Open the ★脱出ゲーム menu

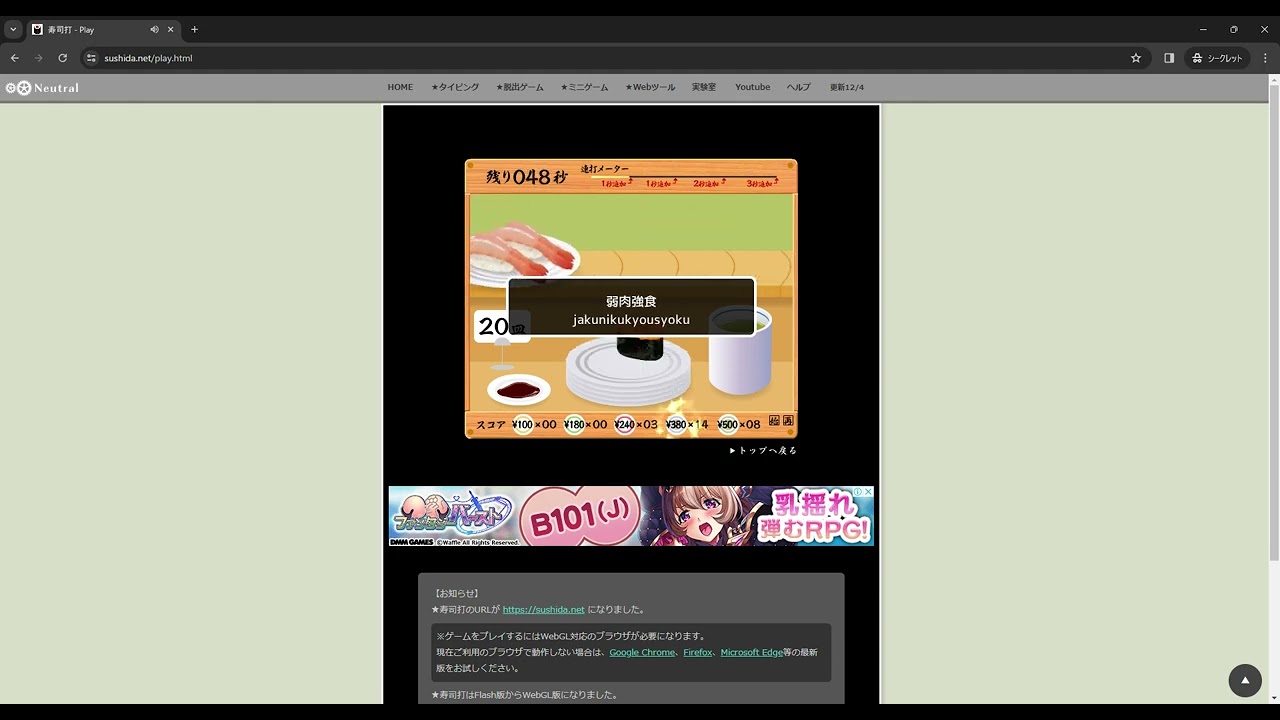point(520,87)
